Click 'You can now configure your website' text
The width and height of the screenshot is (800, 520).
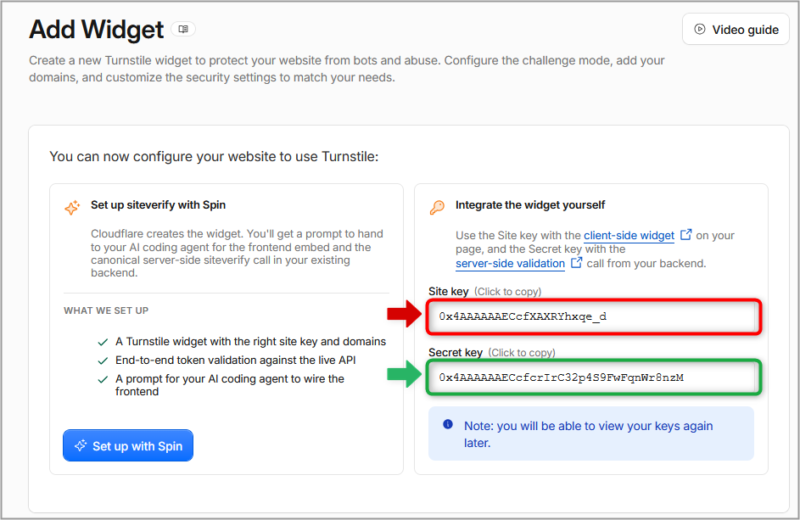[x=214, y=156]
